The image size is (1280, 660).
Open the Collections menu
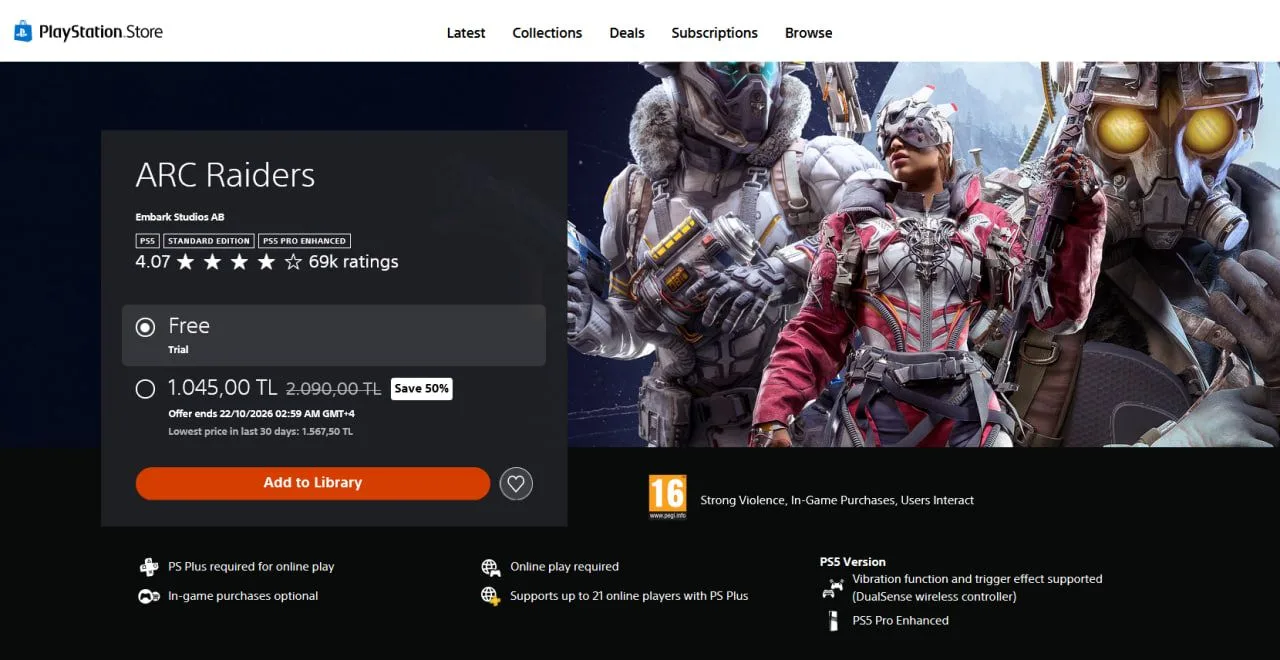(547, 33)
